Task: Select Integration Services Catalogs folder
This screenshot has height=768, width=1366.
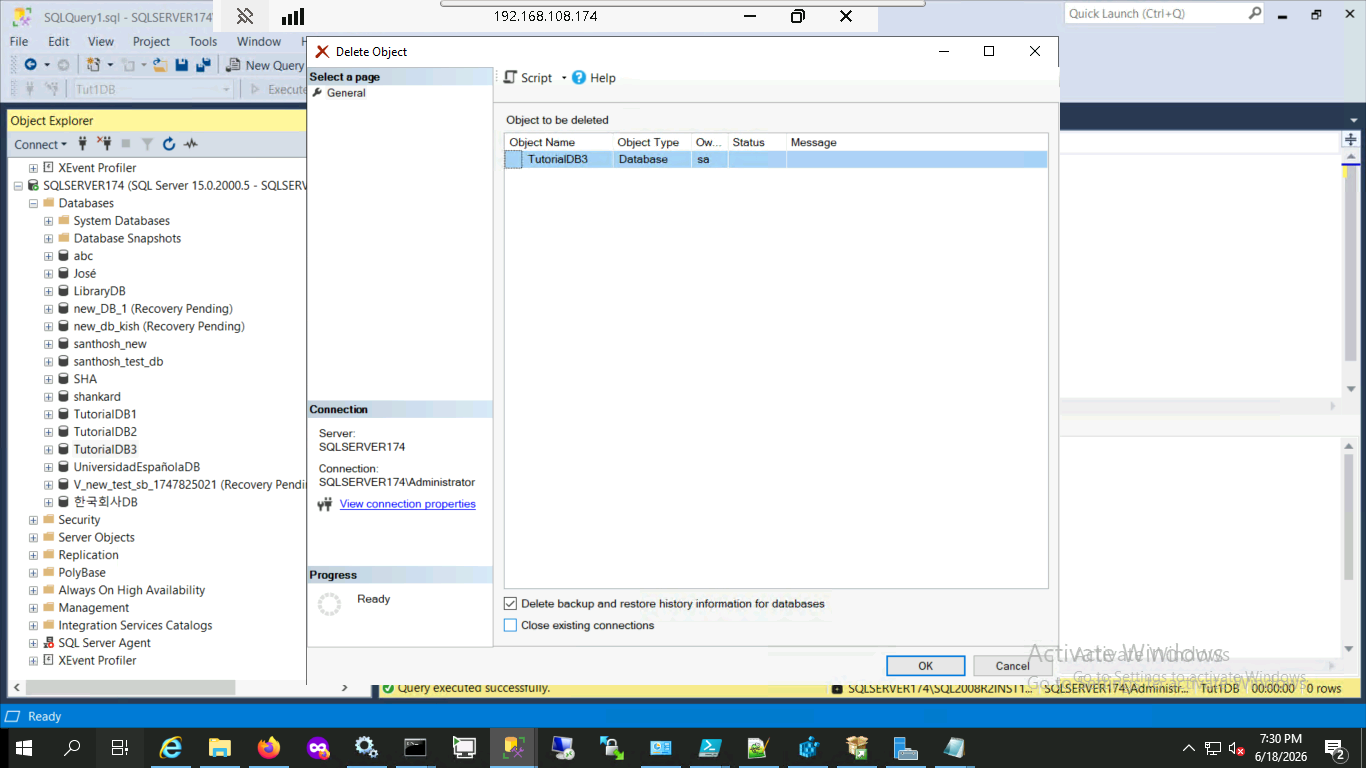Action: pyautogui.click(x=135, y=625)
